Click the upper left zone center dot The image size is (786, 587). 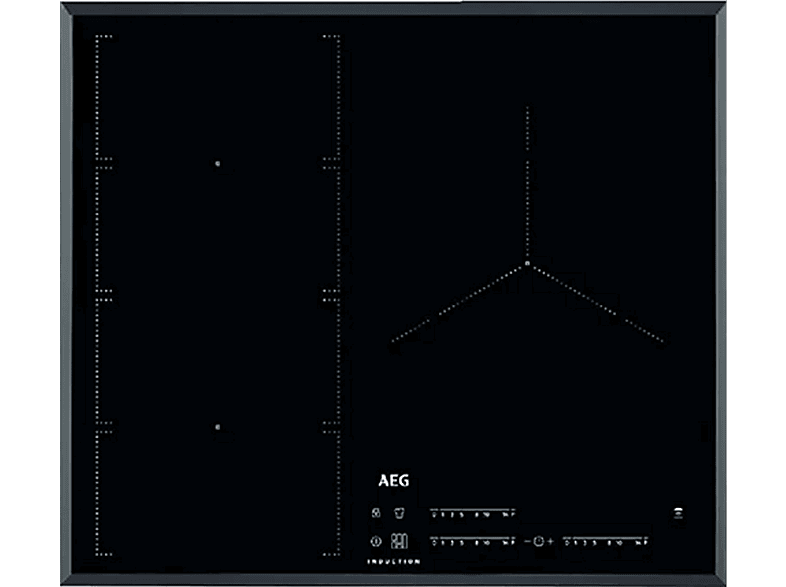218,163
